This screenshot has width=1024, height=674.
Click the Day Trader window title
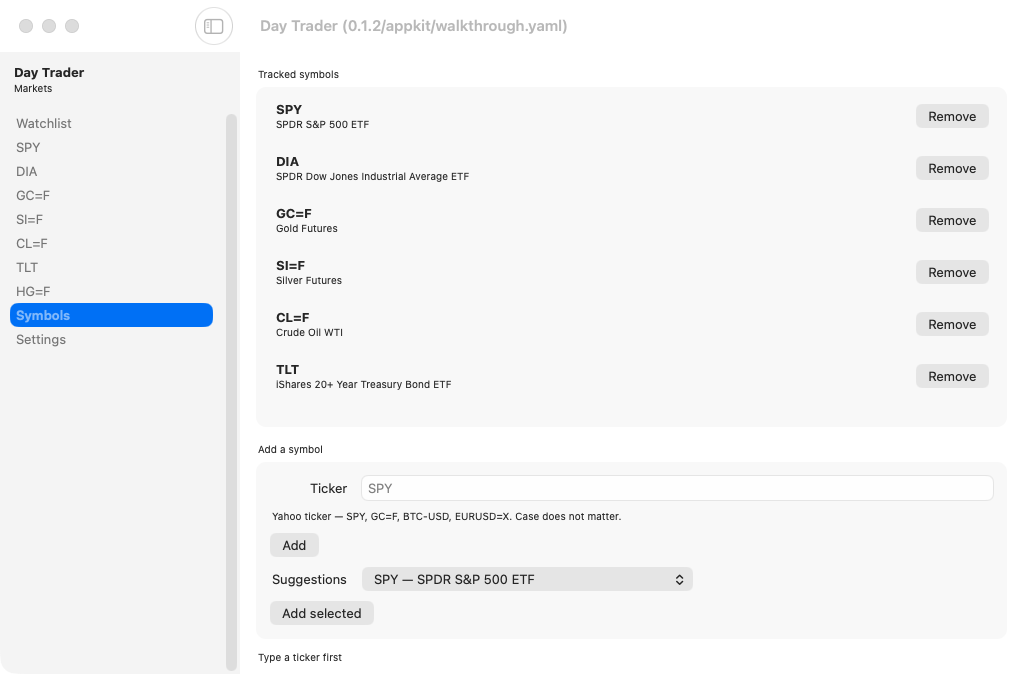tap(413, 26)
